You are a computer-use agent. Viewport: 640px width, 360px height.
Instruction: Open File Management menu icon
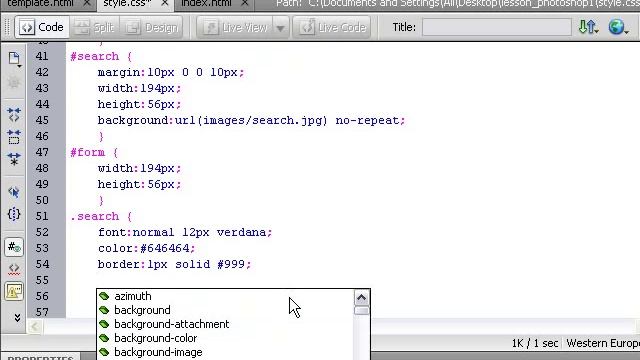tap(588, 27)
